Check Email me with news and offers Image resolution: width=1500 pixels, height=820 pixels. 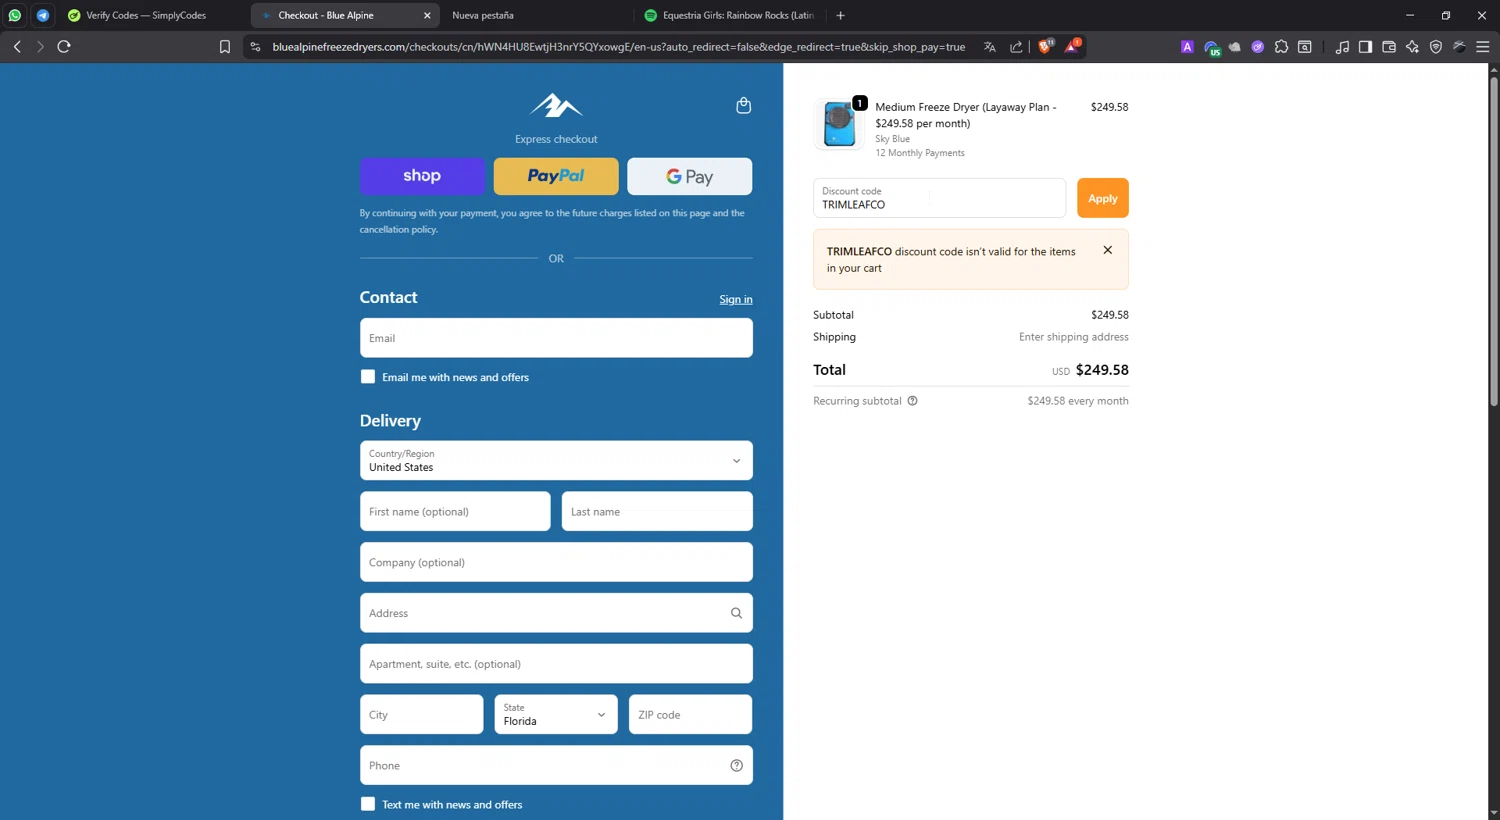pos(368,377)
